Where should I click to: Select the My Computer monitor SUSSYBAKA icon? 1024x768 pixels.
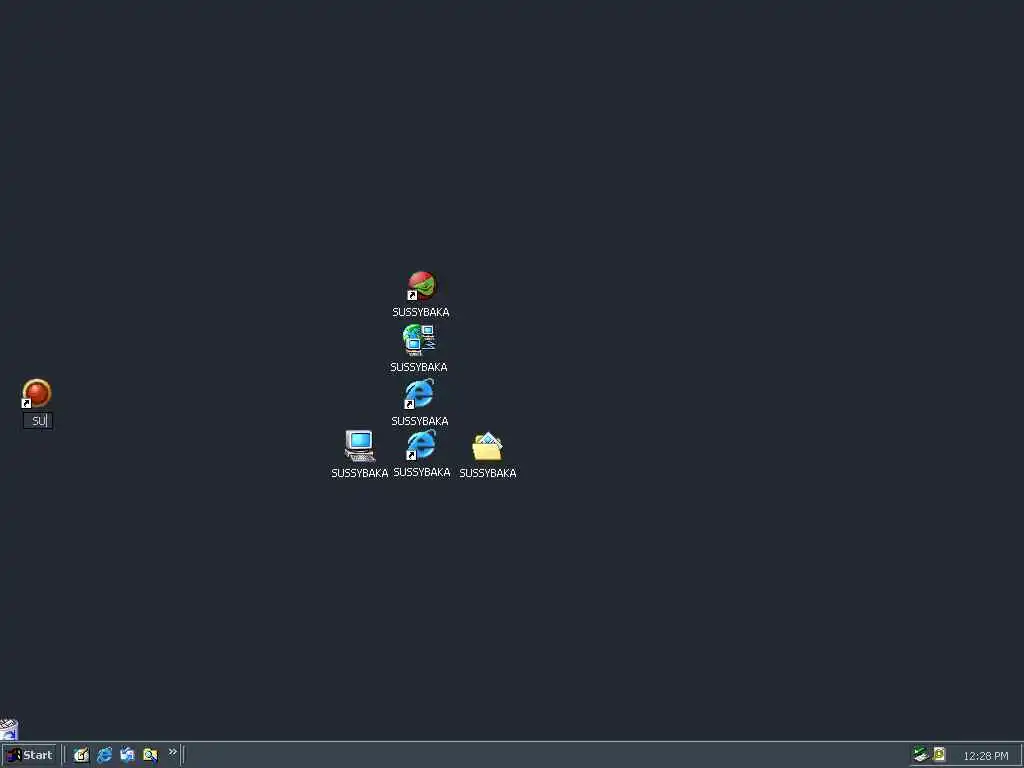click(360, 446)
